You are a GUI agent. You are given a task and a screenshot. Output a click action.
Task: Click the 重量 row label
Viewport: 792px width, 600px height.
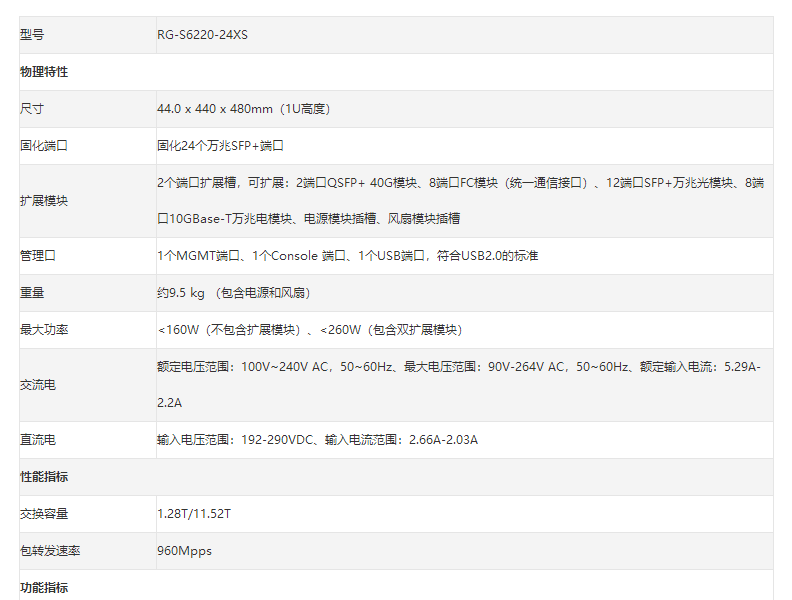click(32, 293)
